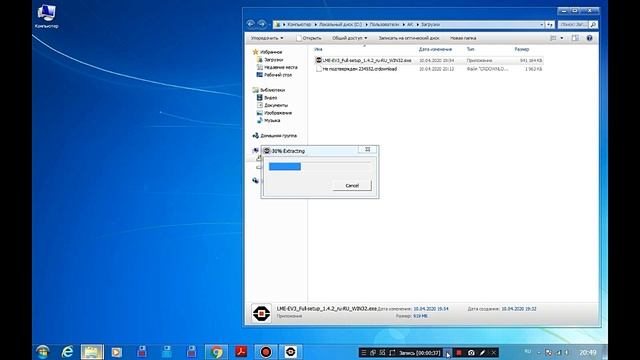Stop recording with the red square button
Image resolution: width=640 pixels, height=360 pixels.
click(459, 352)
